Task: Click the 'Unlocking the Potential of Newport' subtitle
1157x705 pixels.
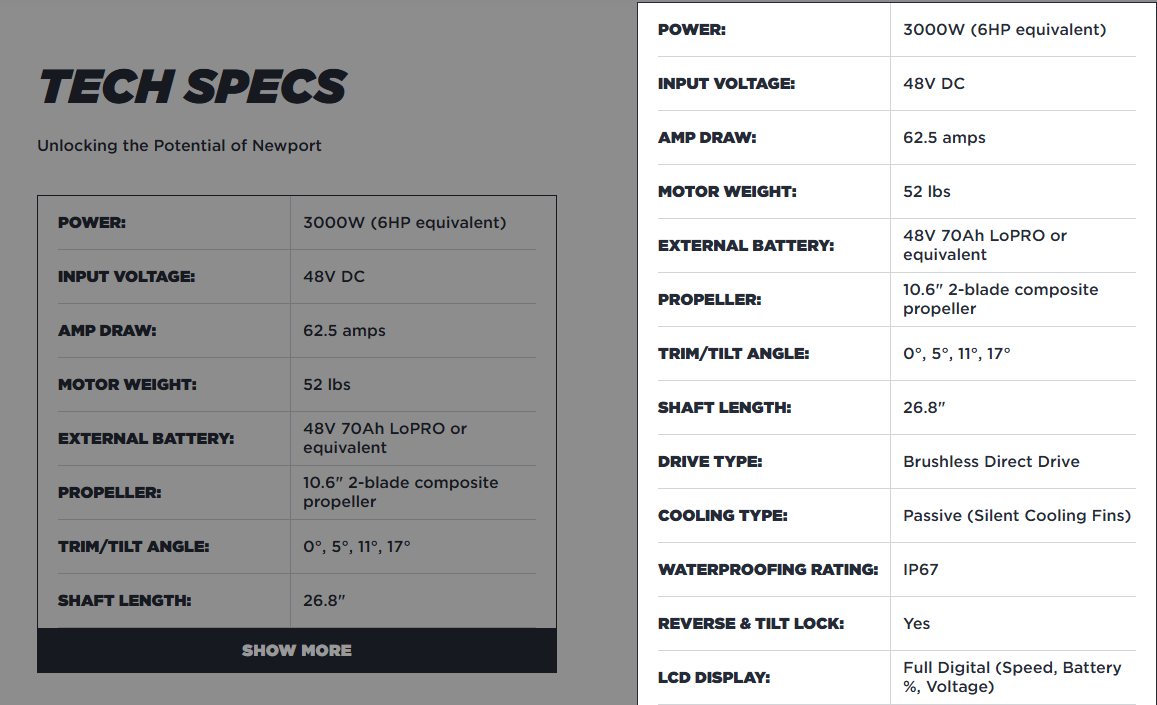Action: 180,146
